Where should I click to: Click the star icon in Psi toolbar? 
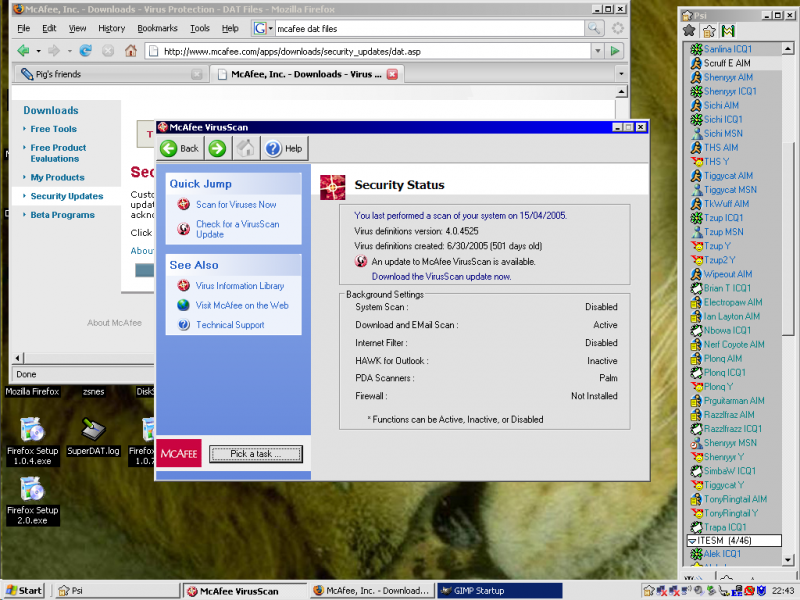(x=689, y=31)
